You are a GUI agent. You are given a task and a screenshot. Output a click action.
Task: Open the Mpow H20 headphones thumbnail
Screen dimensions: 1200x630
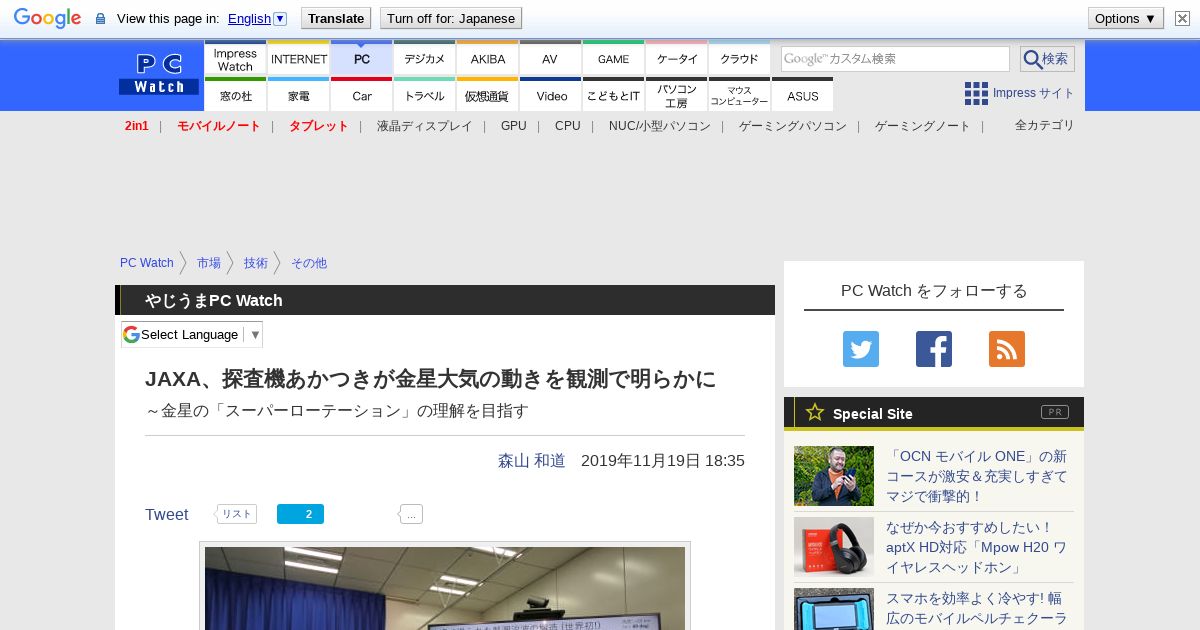[x=834, y=547]
